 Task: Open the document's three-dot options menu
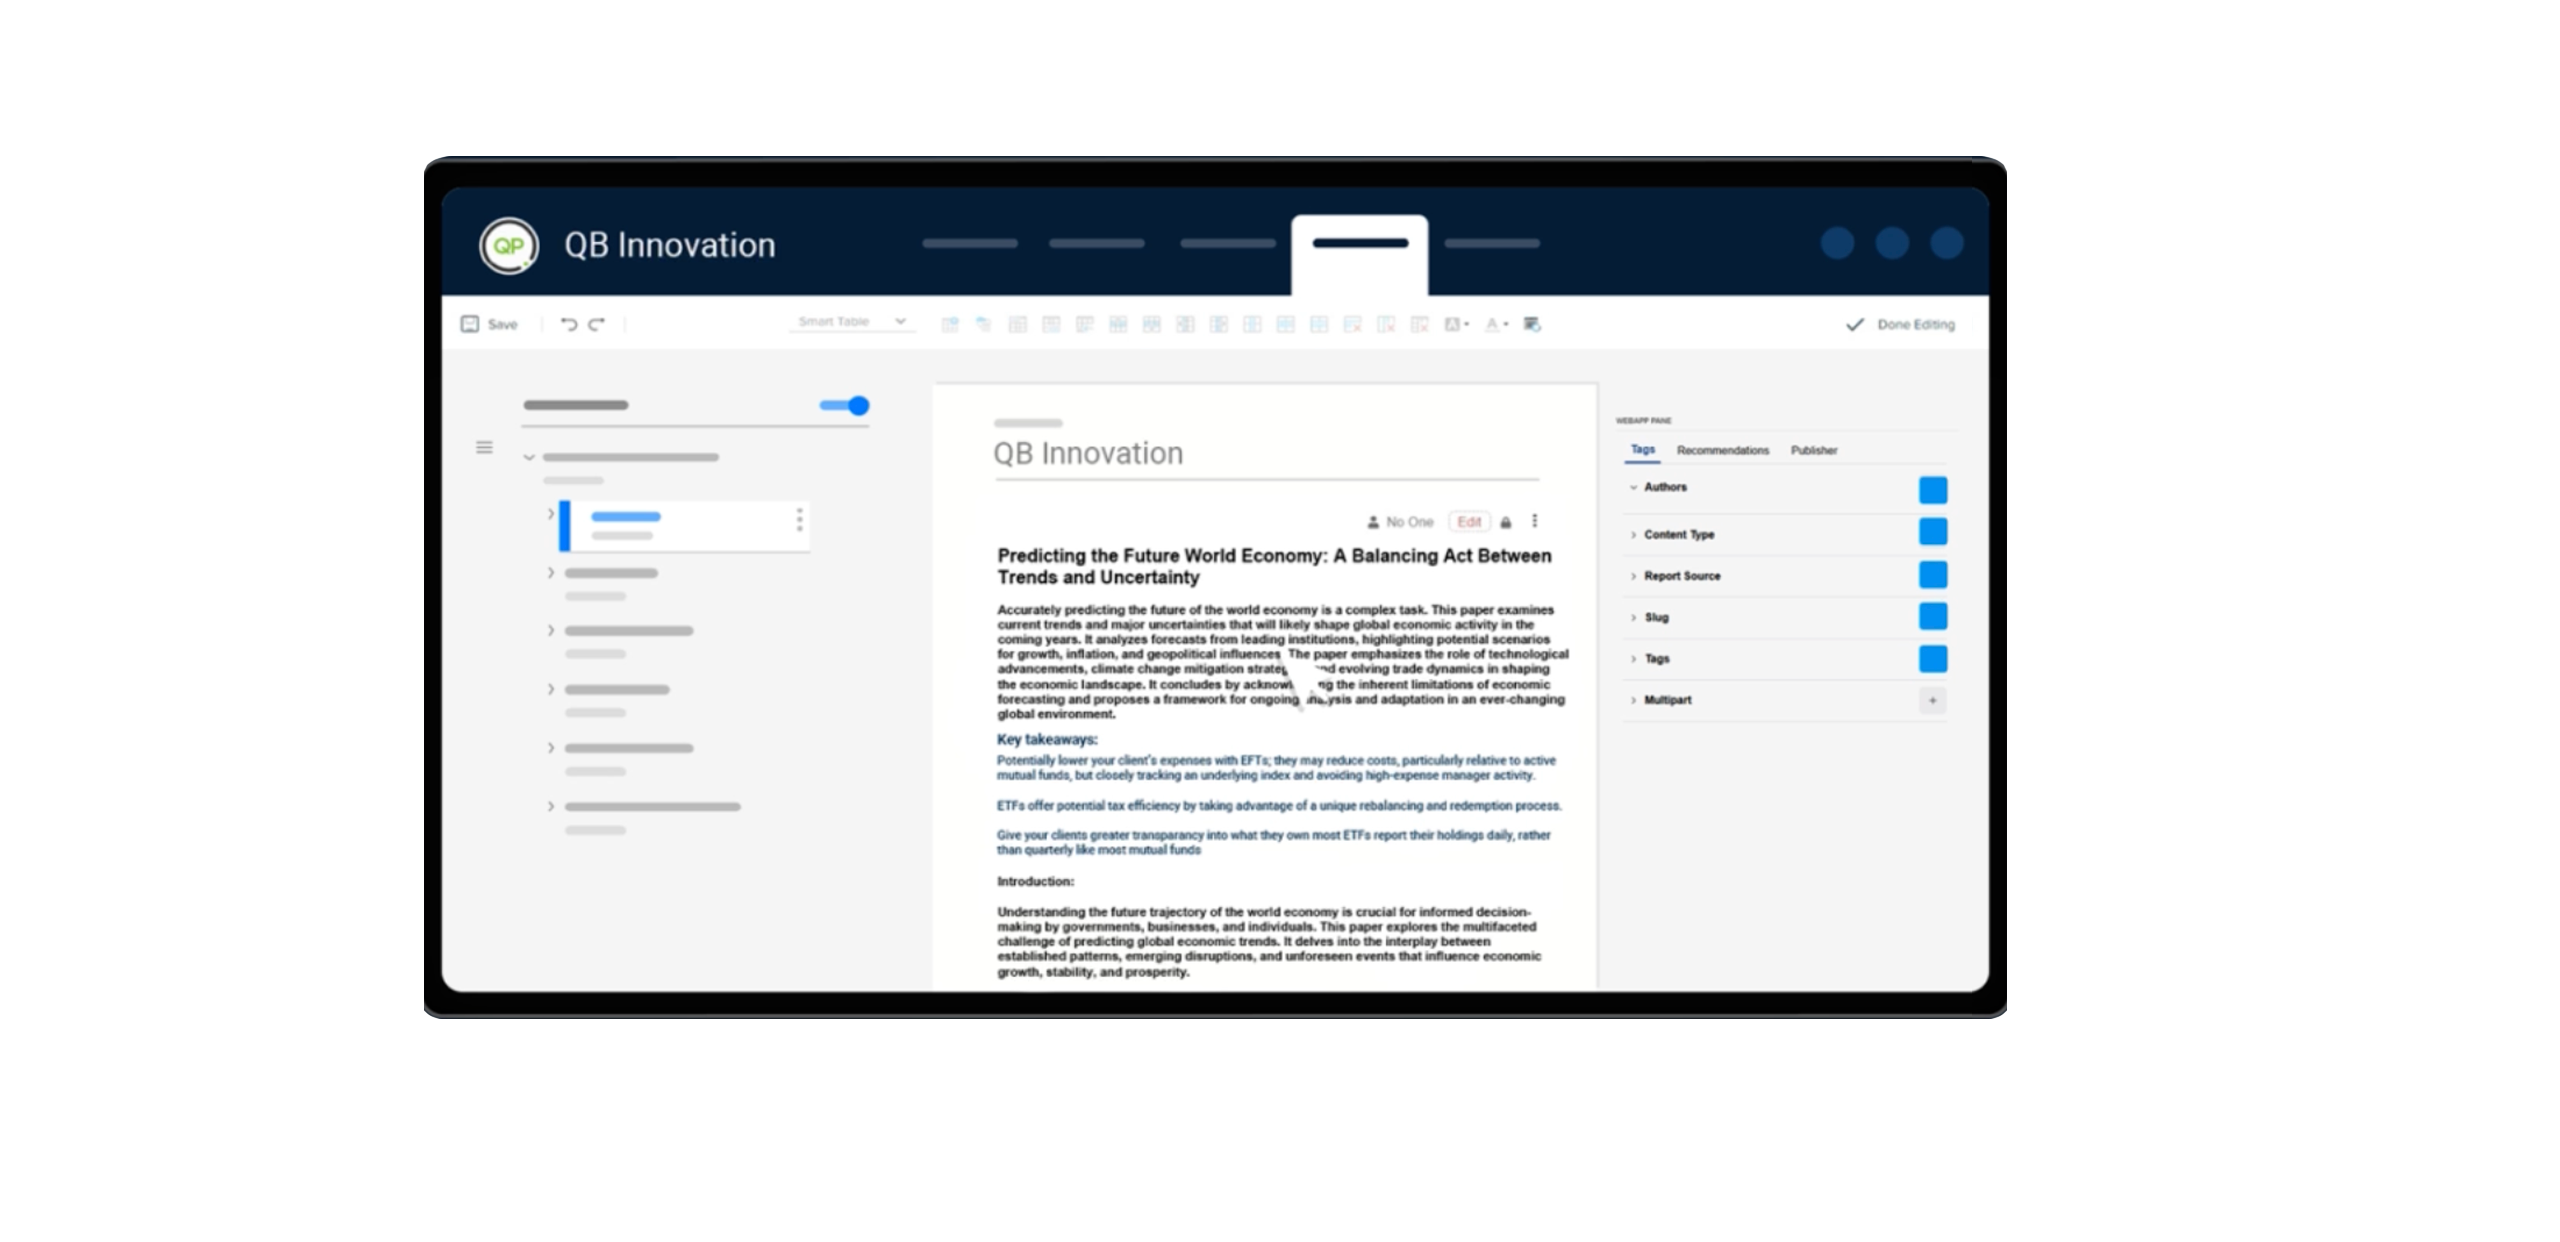coord(1535,521)
